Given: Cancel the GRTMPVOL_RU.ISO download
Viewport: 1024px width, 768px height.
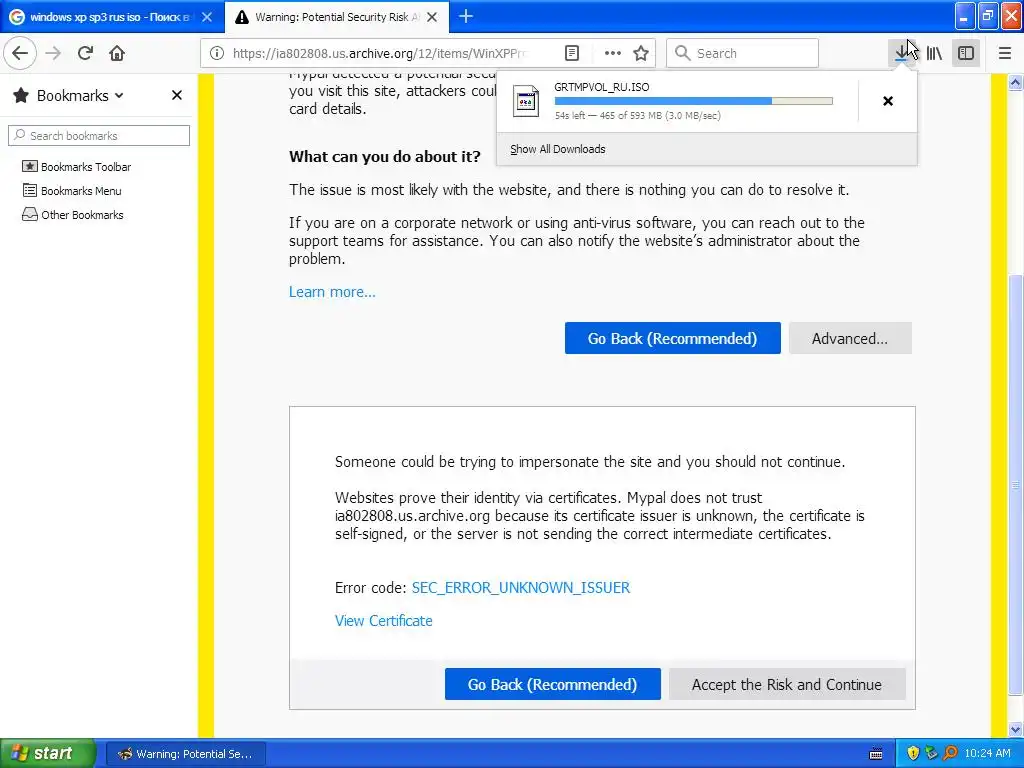Looking at the screenshot, I should pos(888,101).
